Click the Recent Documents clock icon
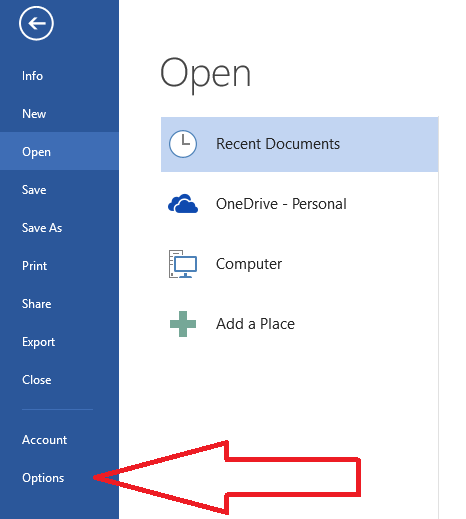Image resolution: width=466 pixels, height=519 pixels. (183, 144)
